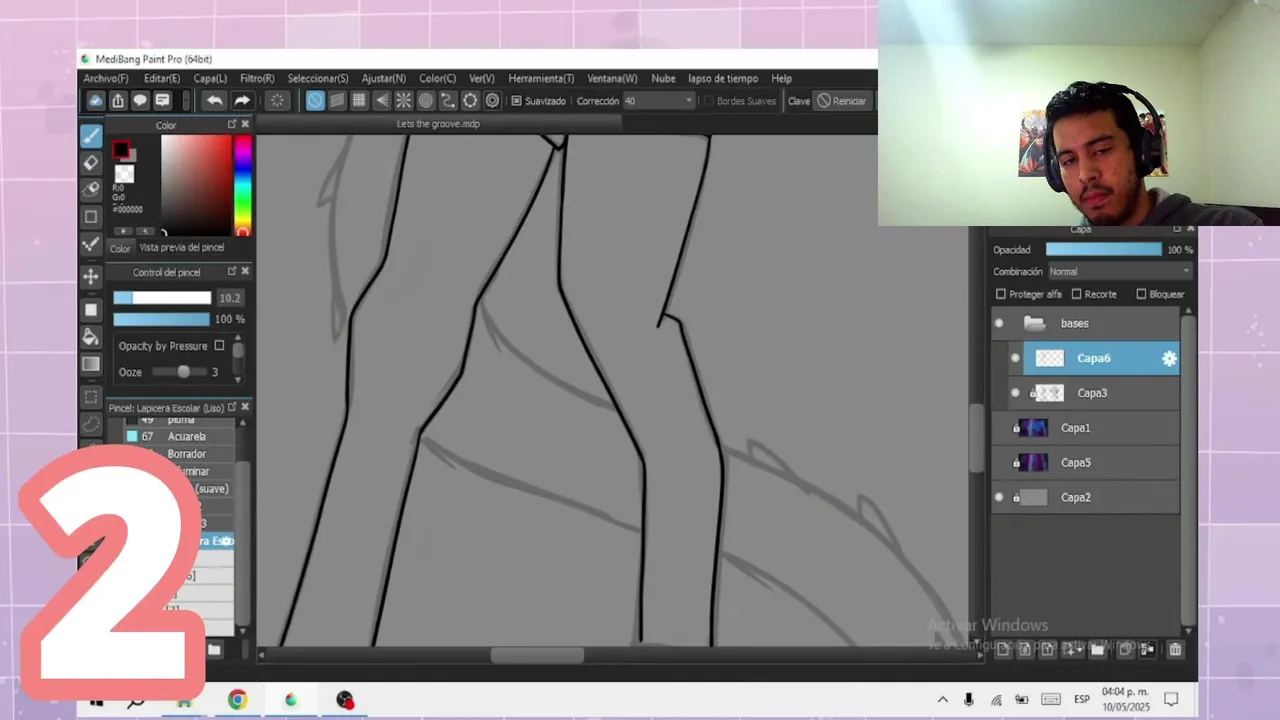Select the Gradient tool

pyautogui.click(x=91, y=364)
